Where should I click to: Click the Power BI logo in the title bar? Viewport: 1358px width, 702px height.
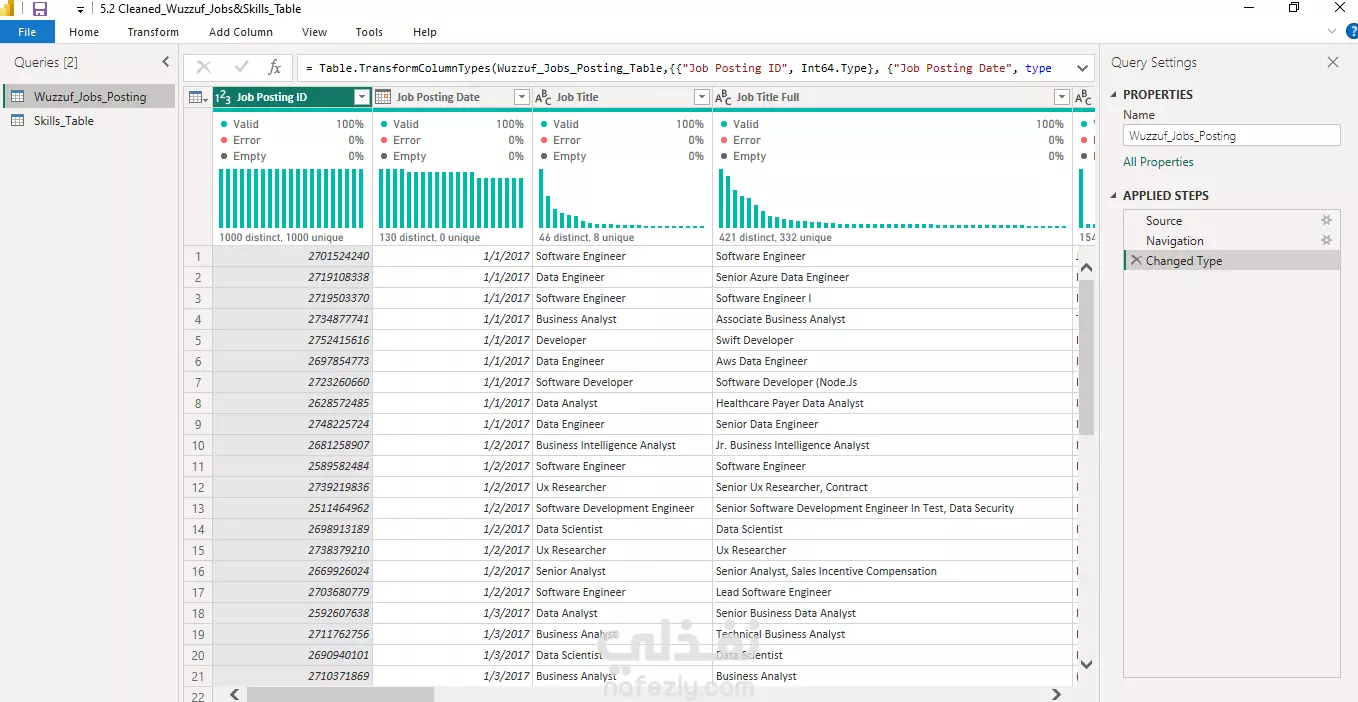[8, 9]
